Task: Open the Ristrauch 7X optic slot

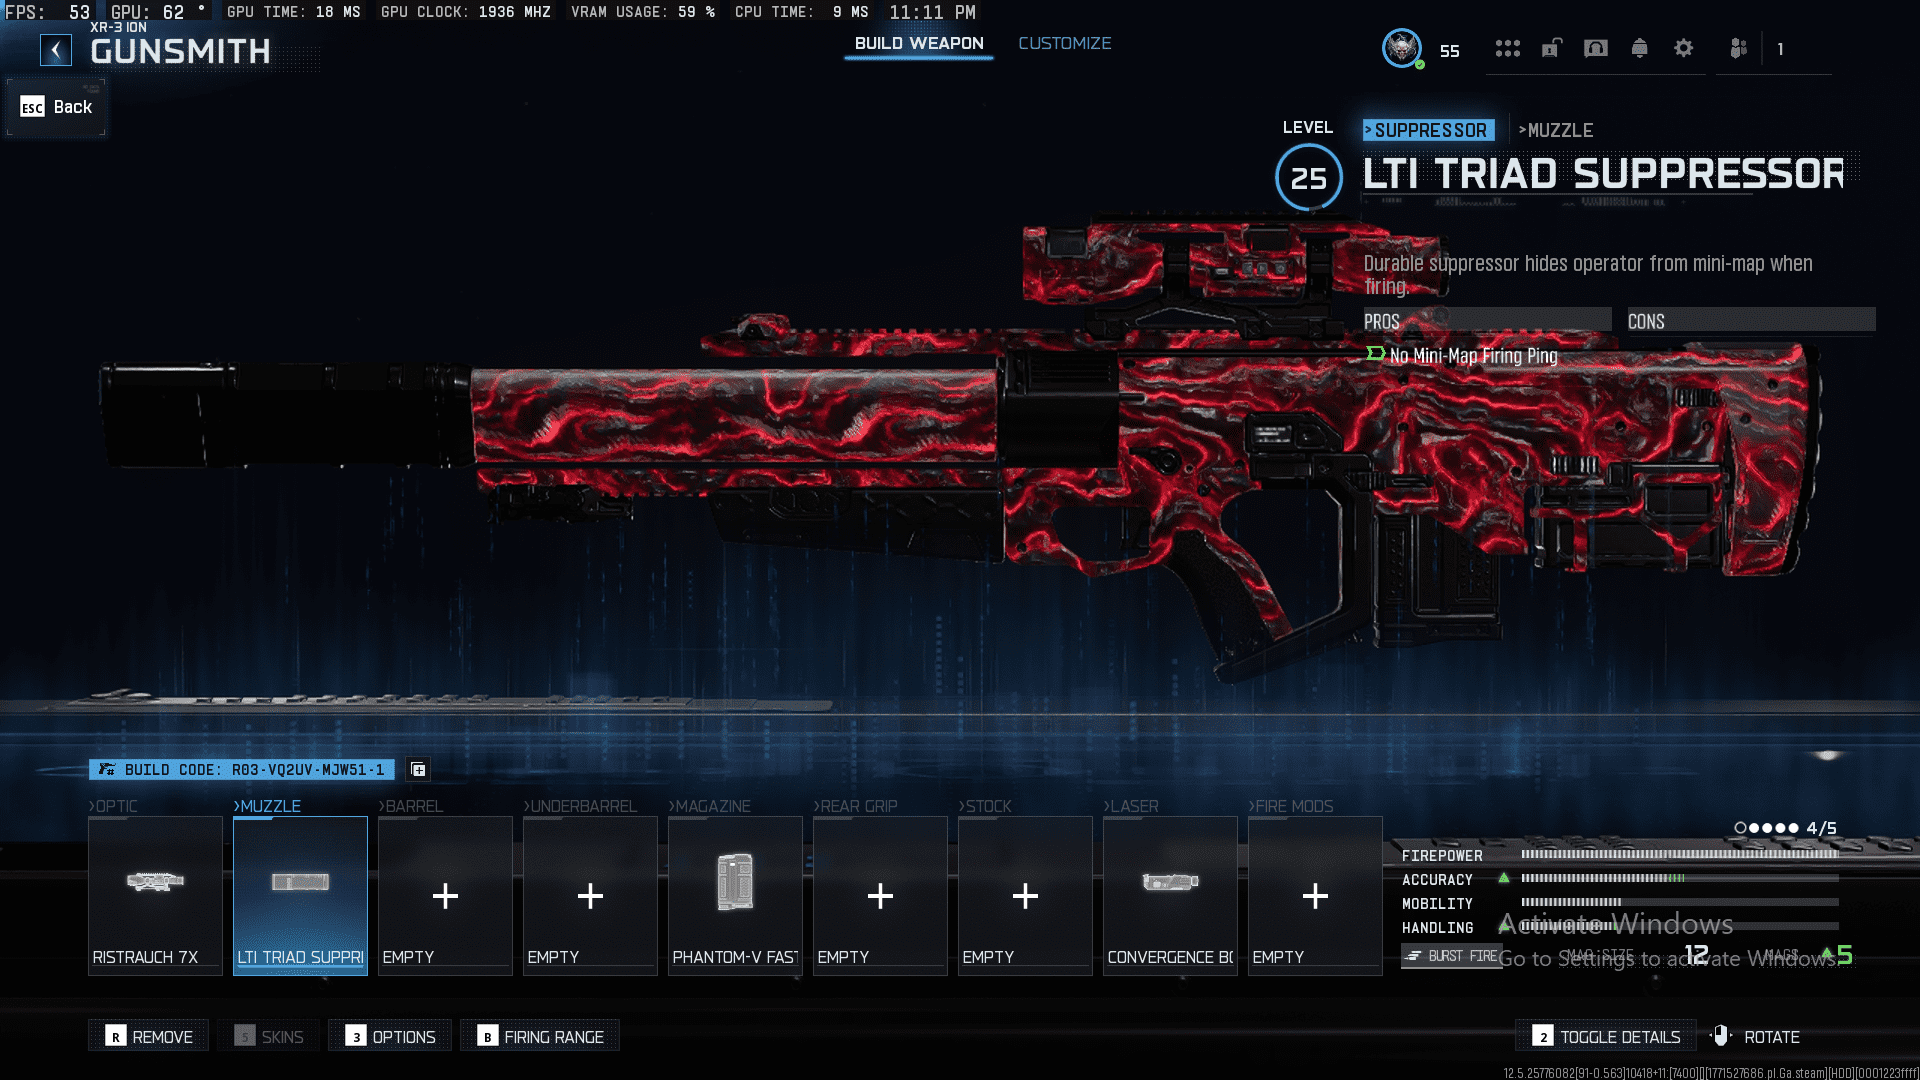Action: click(x=155, y=895)
